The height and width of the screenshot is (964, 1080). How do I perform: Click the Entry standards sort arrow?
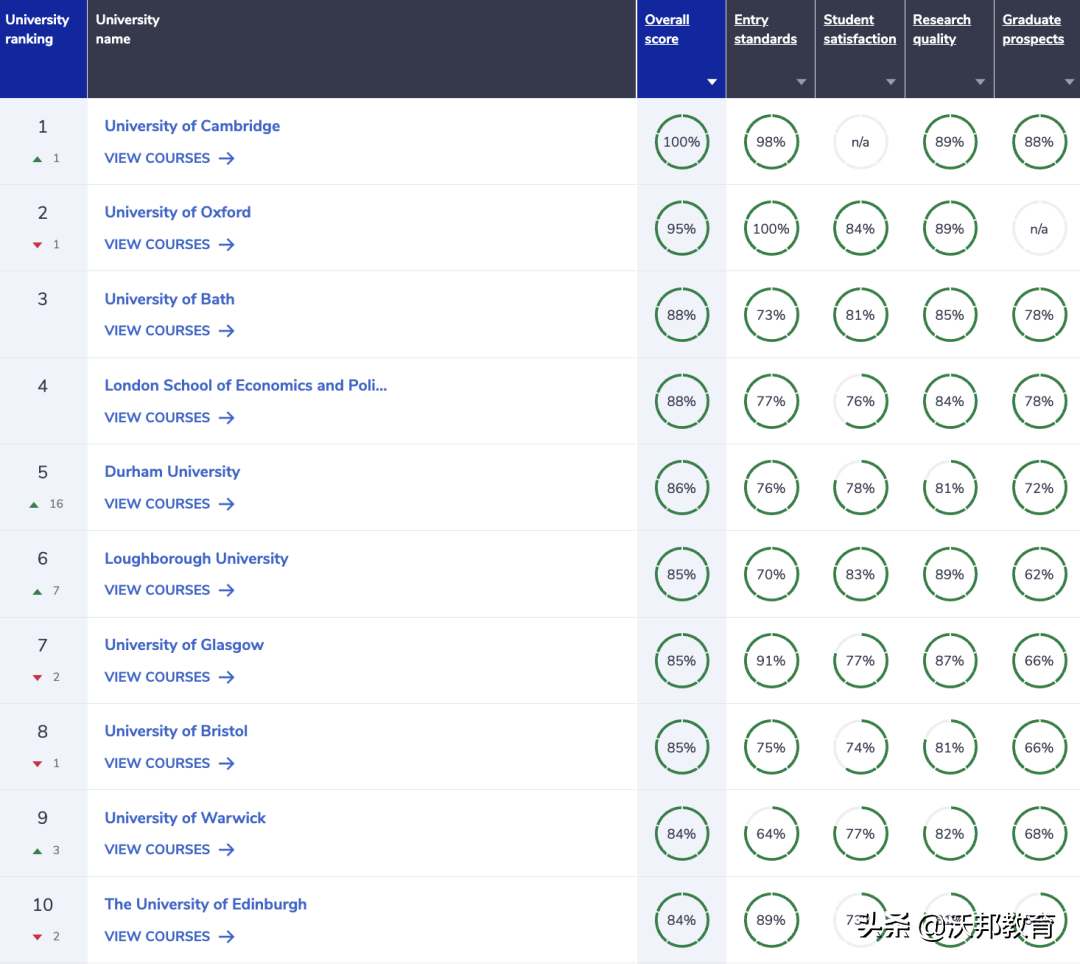[x=801, y=82]
